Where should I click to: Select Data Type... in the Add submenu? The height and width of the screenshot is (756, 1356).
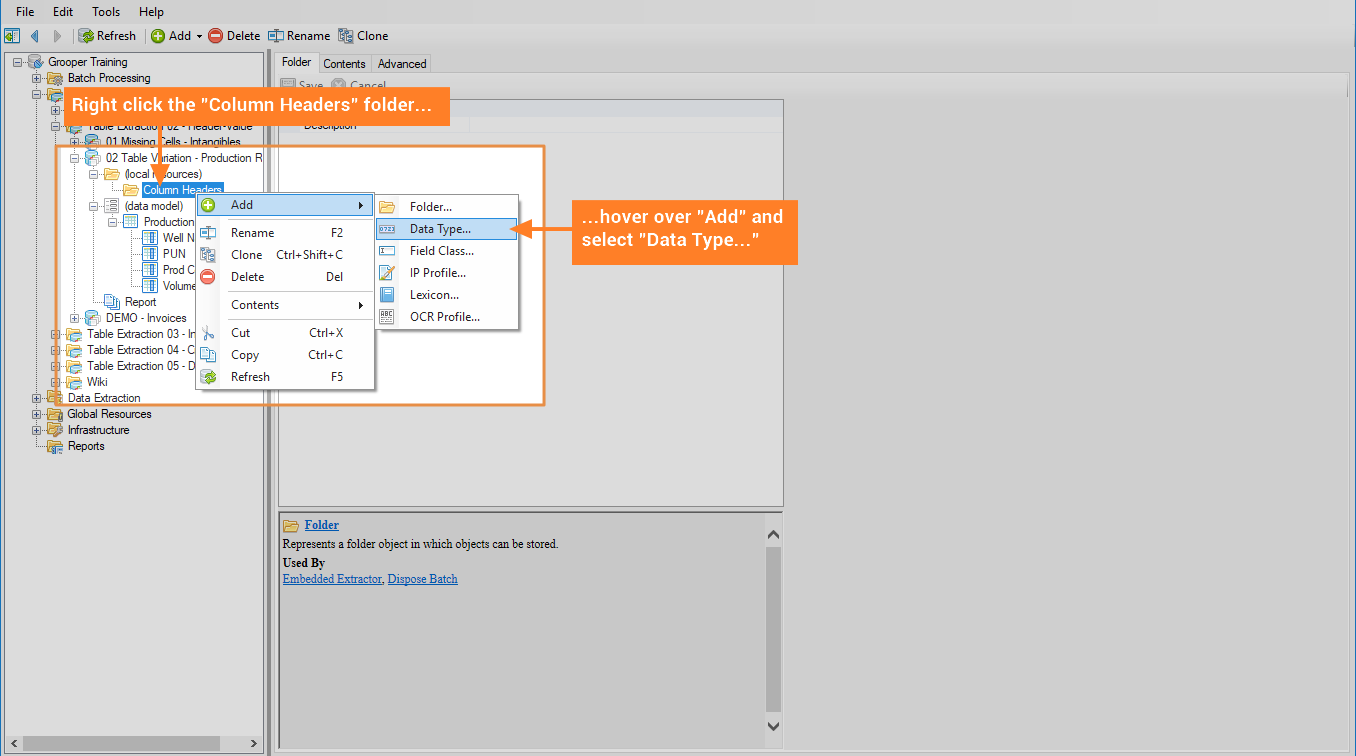[447, 229]
